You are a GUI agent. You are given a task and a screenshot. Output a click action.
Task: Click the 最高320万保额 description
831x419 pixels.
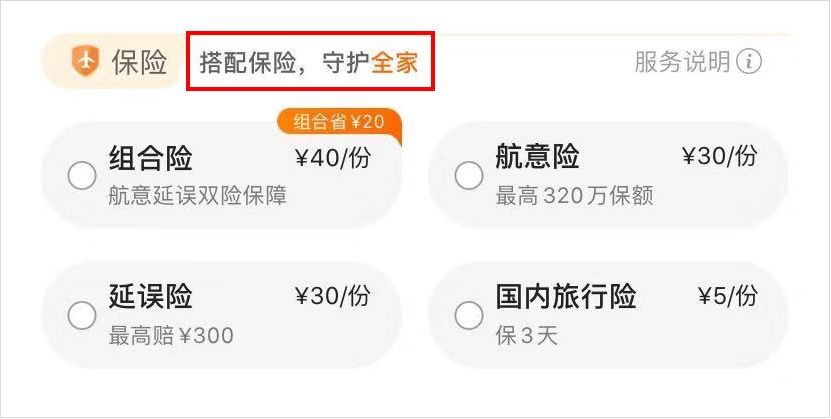pyautogui.click(x=574, y=196)
